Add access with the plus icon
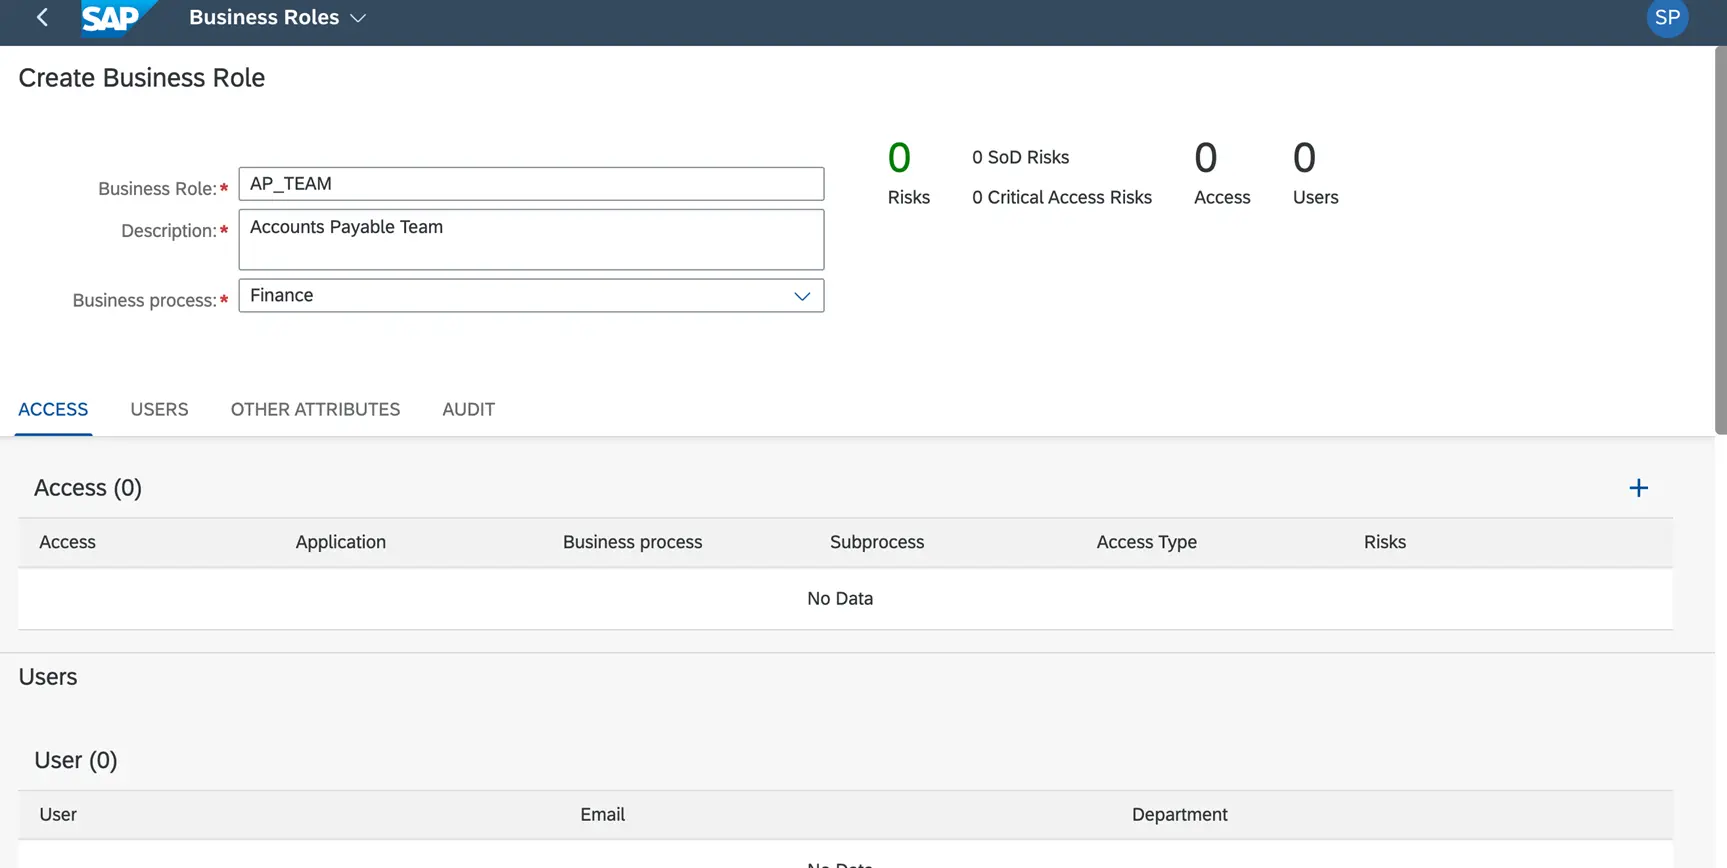The height and width of the screenshot is (868, 1727). point(1638,488)
